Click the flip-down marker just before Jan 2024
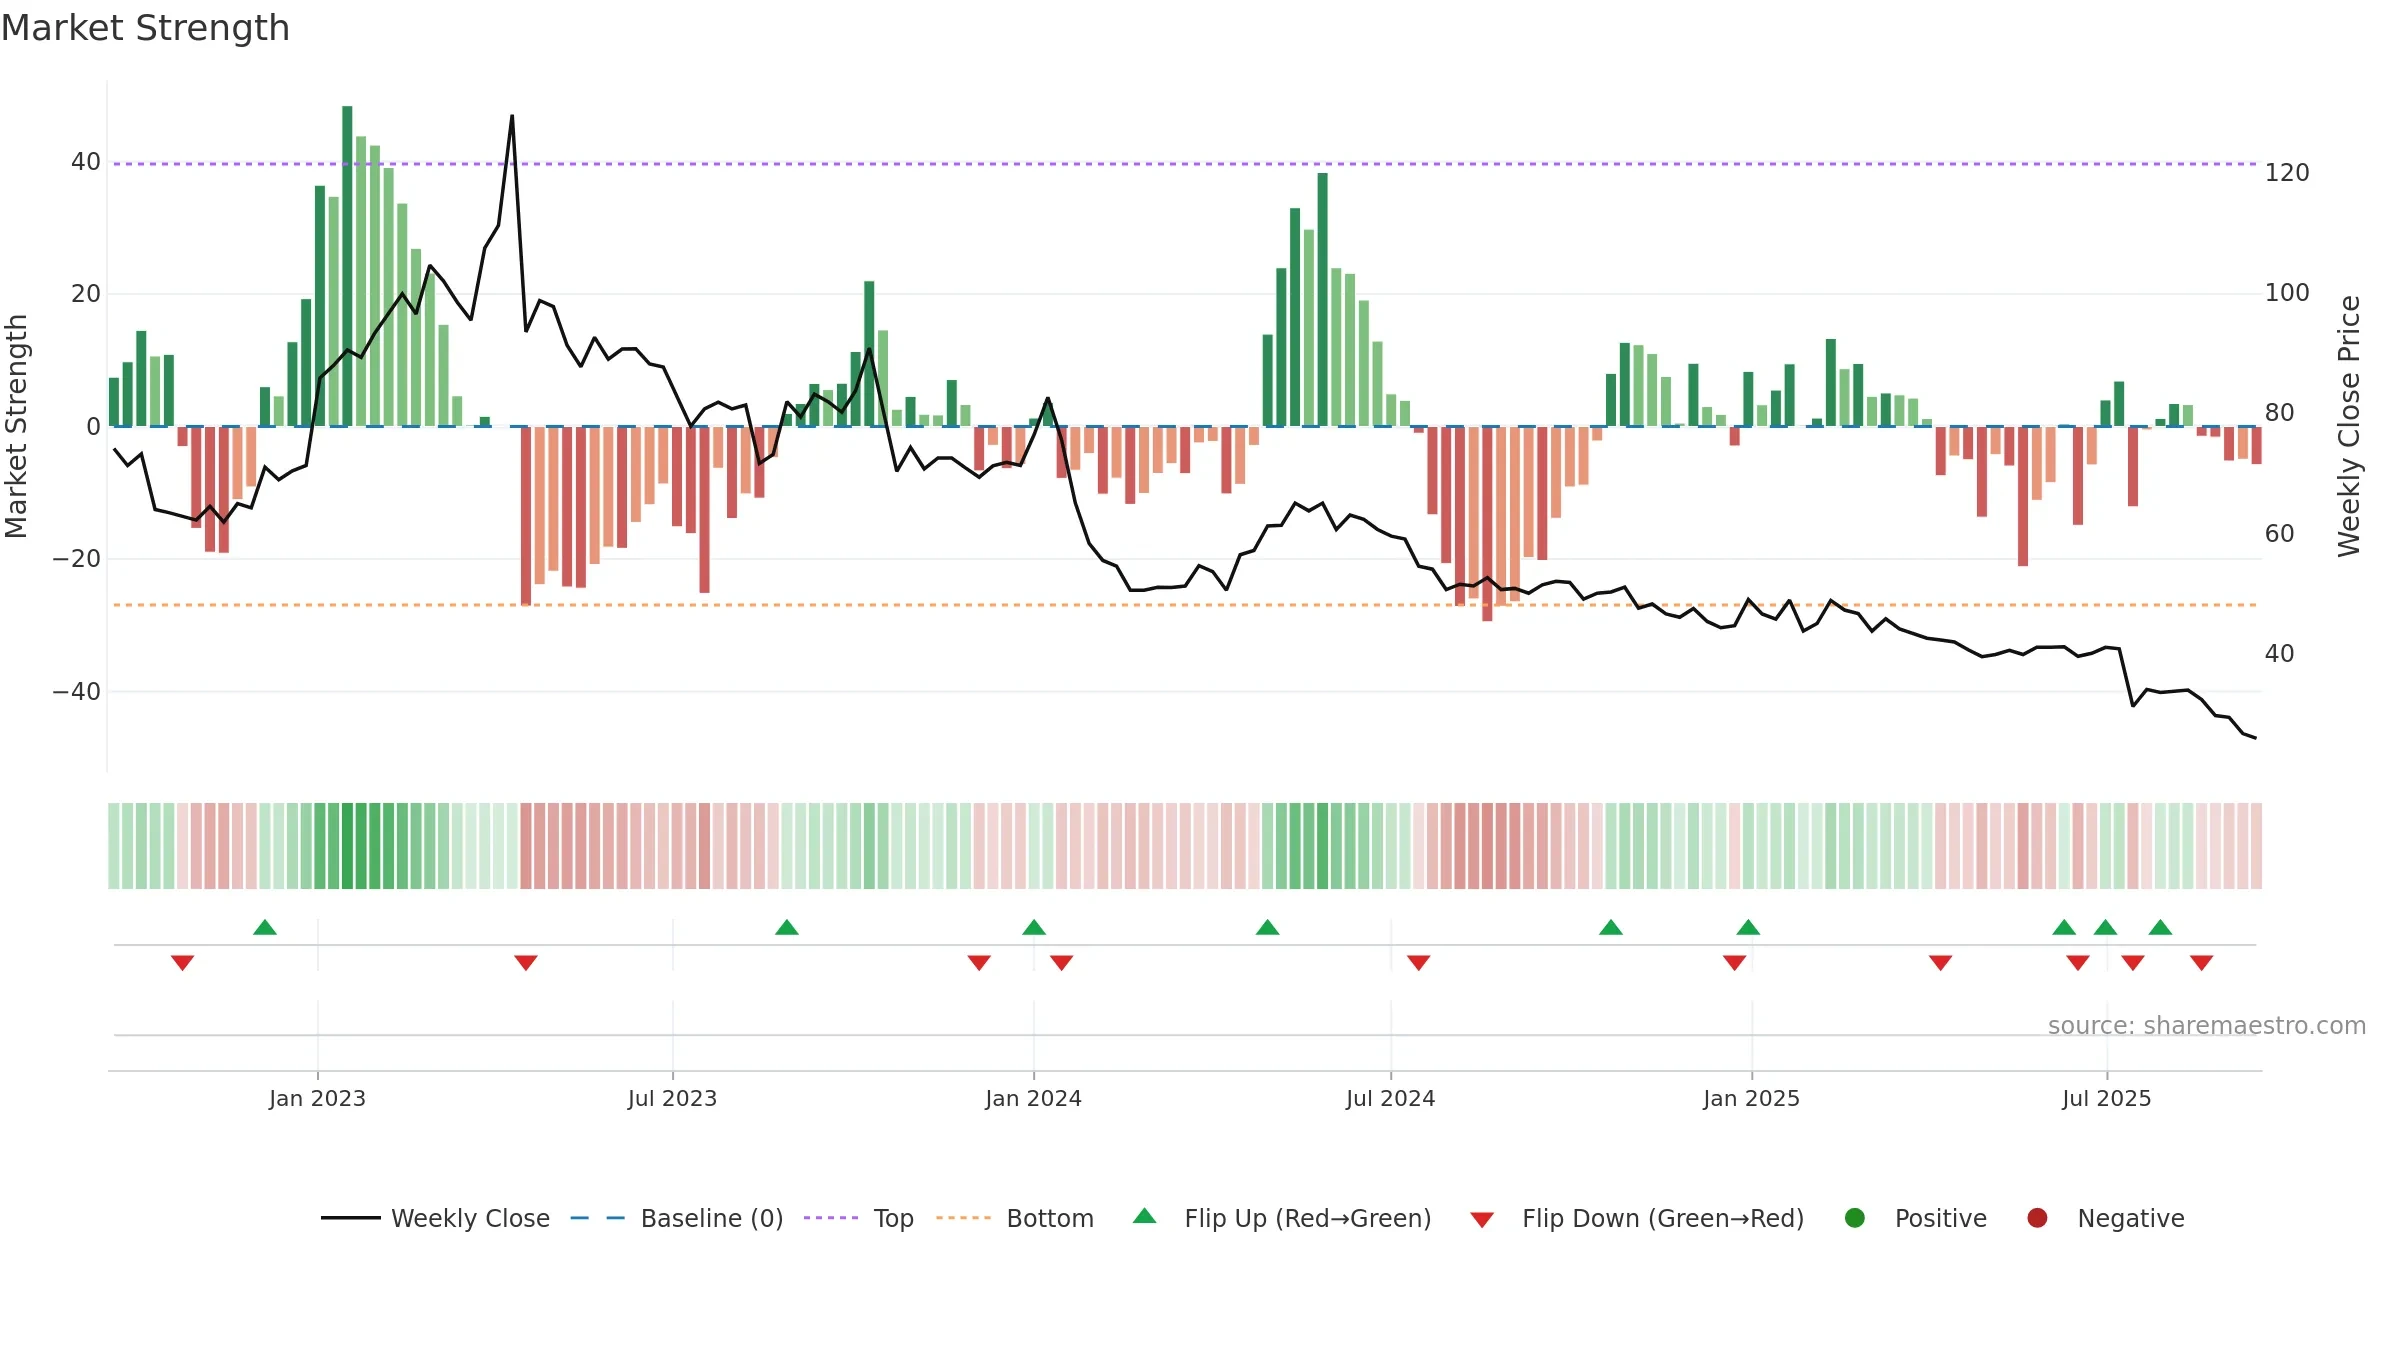2400x1350 pixels. coord(979,962)
